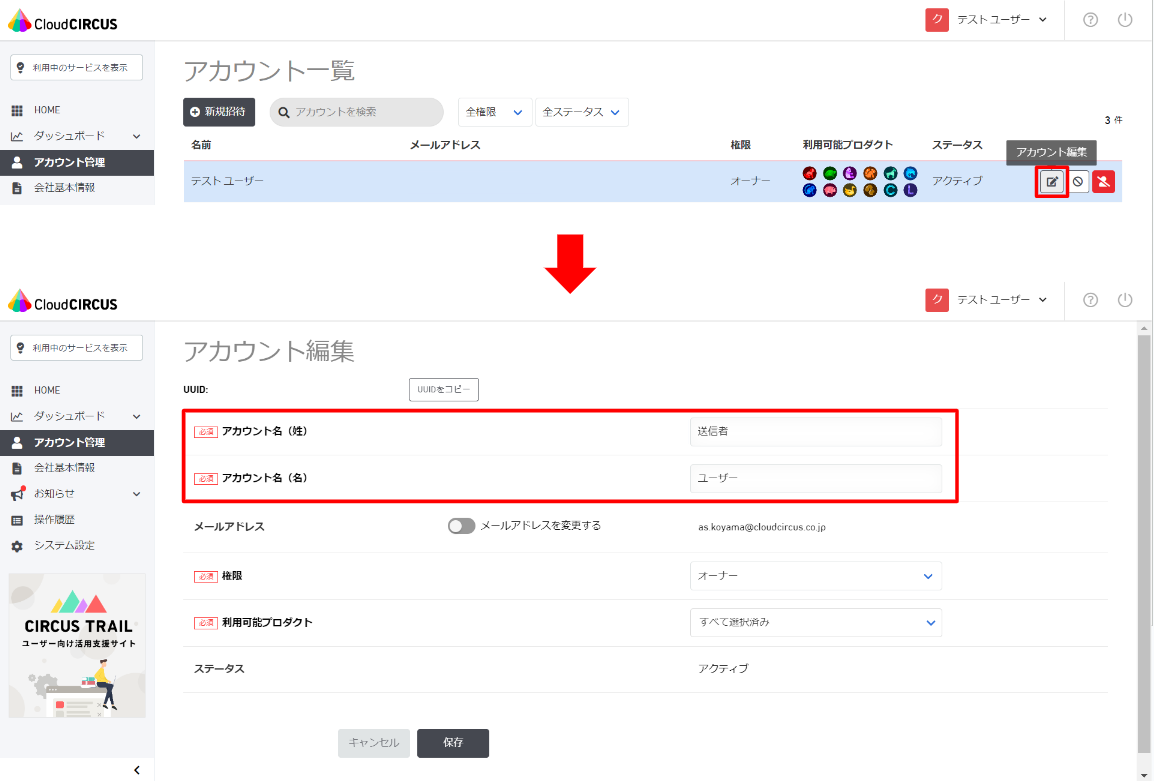1154x781 pixels.
Task: Expand お知らせ sidebar item
Action: 77,494
